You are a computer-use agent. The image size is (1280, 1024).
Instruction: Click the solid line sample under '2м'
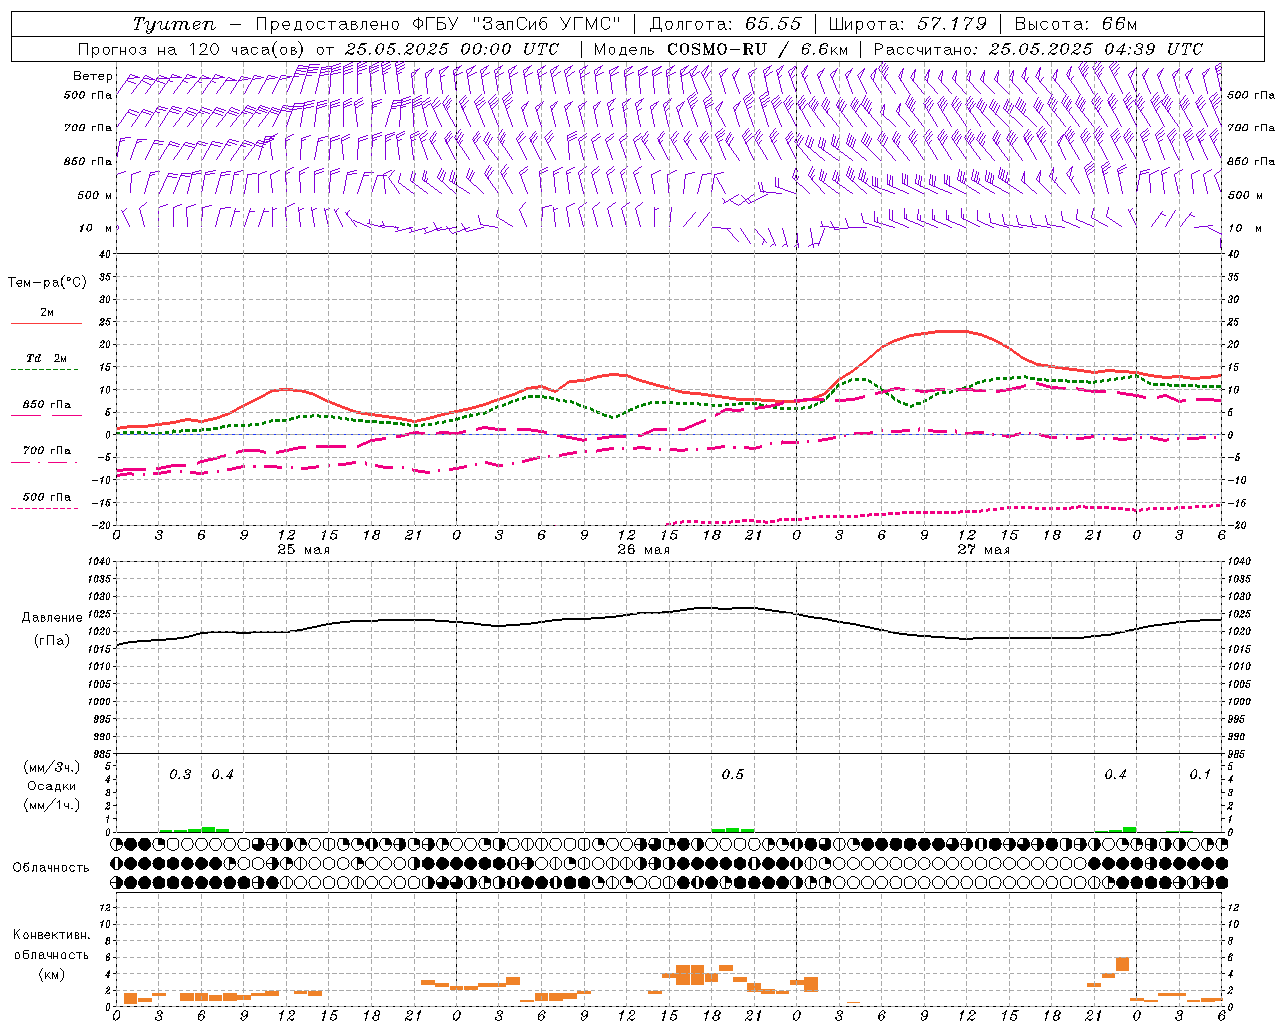tap(46, 324)
